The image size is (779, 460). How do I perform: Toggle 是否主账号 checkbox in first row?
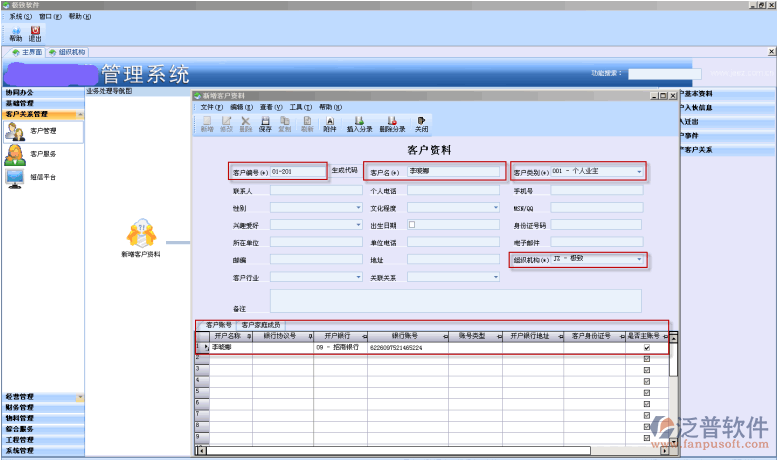click(647, 347)
